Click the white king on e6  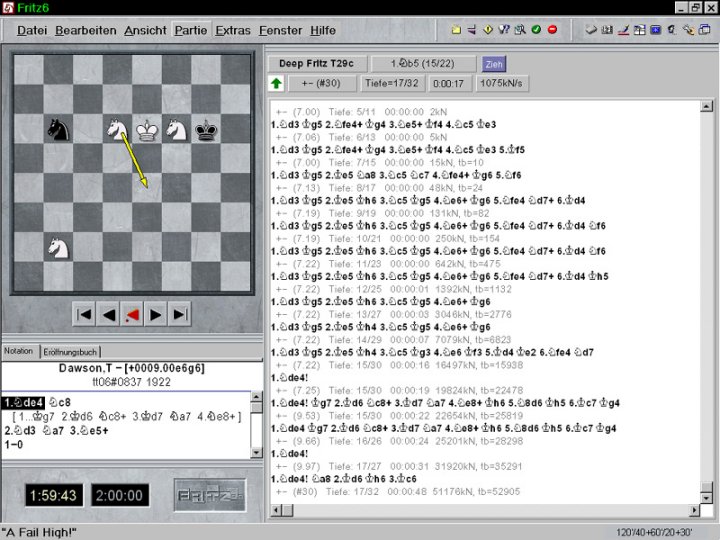pos(147,129)
